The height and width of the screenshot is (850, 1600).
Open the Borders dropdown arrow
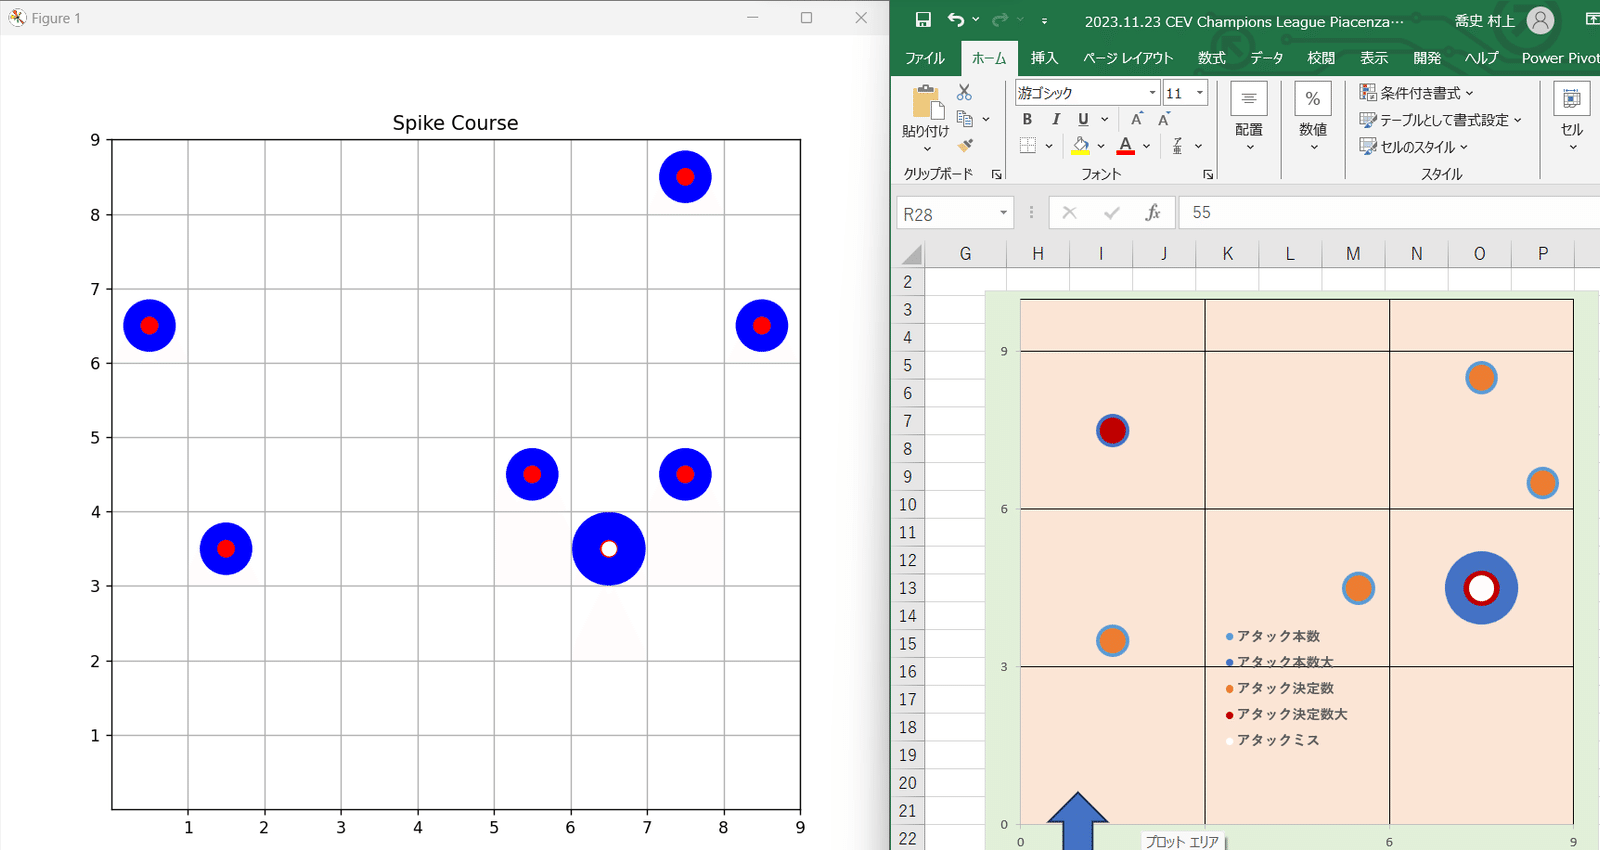click(x=1049, y=146)
